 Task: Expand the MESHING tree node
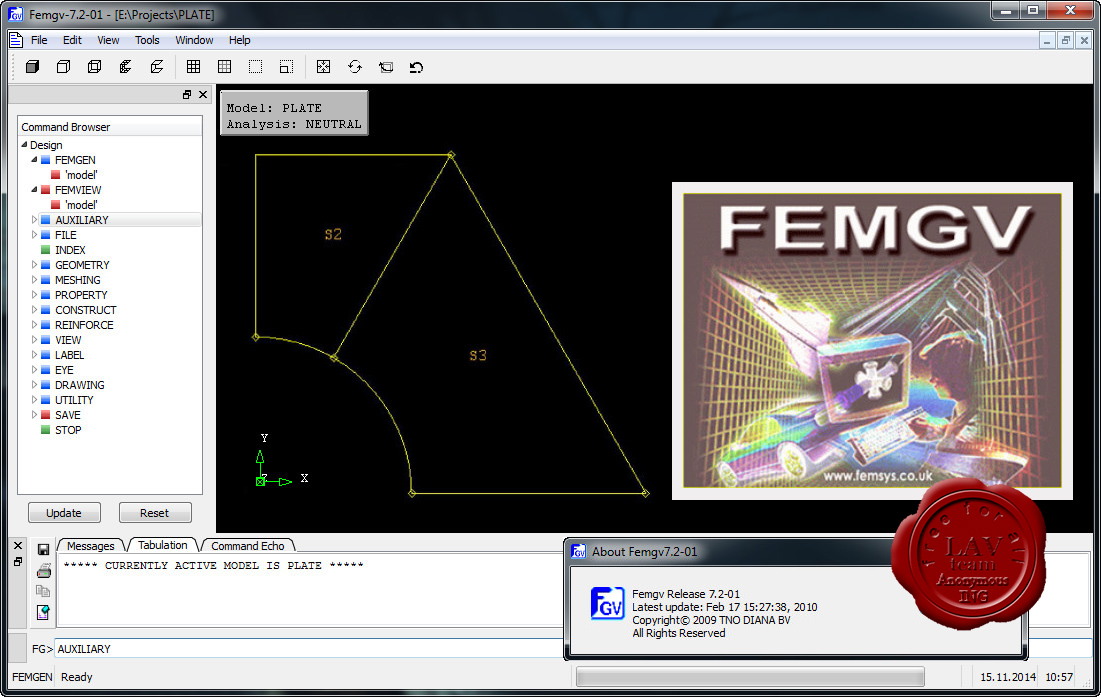(34, 279)
